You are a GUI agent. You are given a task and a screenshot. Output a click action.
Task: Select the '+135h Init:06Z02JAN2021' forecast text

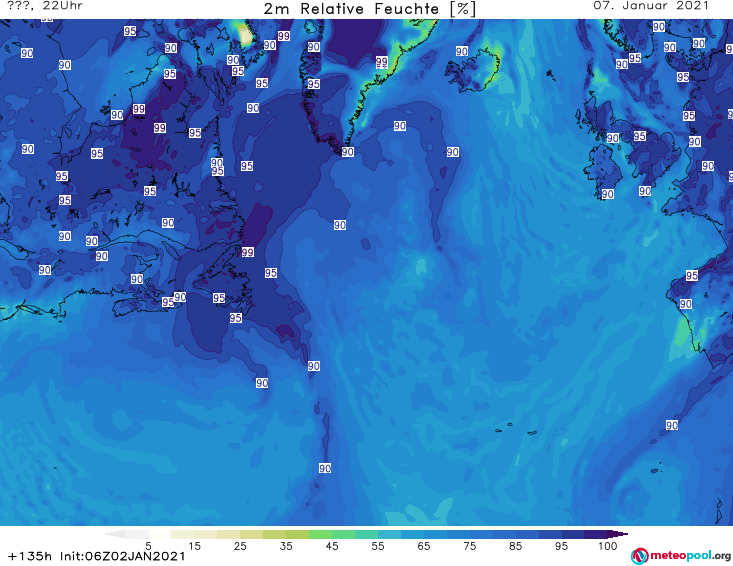click(97, 556)
